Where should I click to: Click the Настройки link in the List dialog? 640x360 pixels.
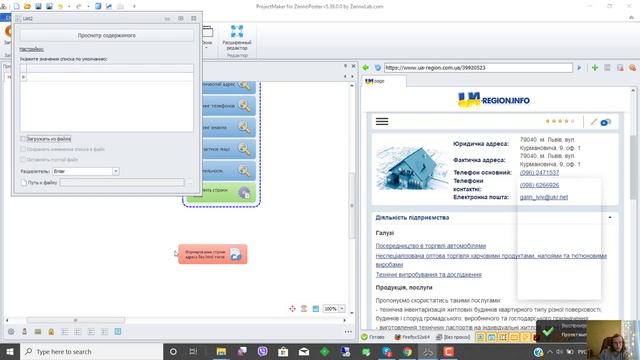click(31, 49)
